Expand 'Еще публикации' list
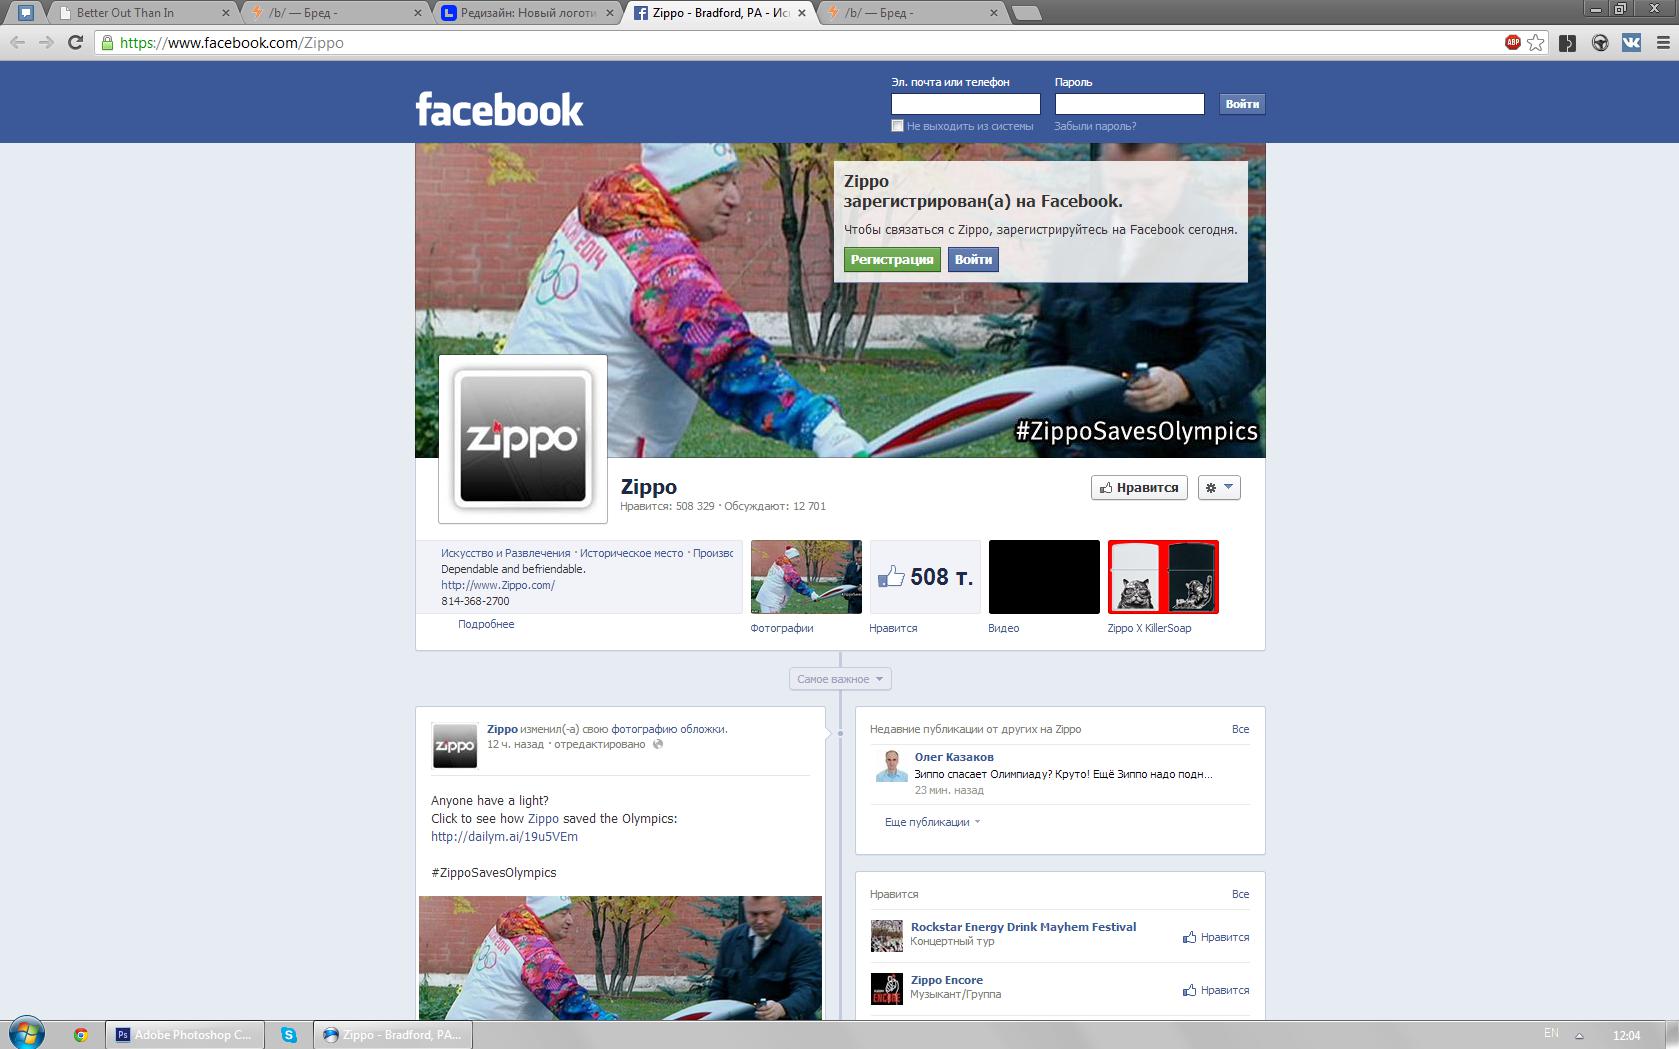Screen dimensions: 1679x1049 tap(932, 822)
